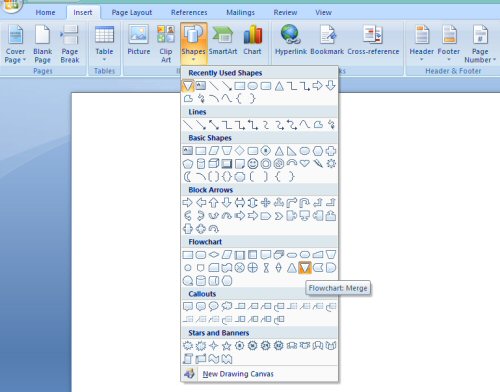Open the Page Layout tab
500x392 pixels.
pos(132,13)
